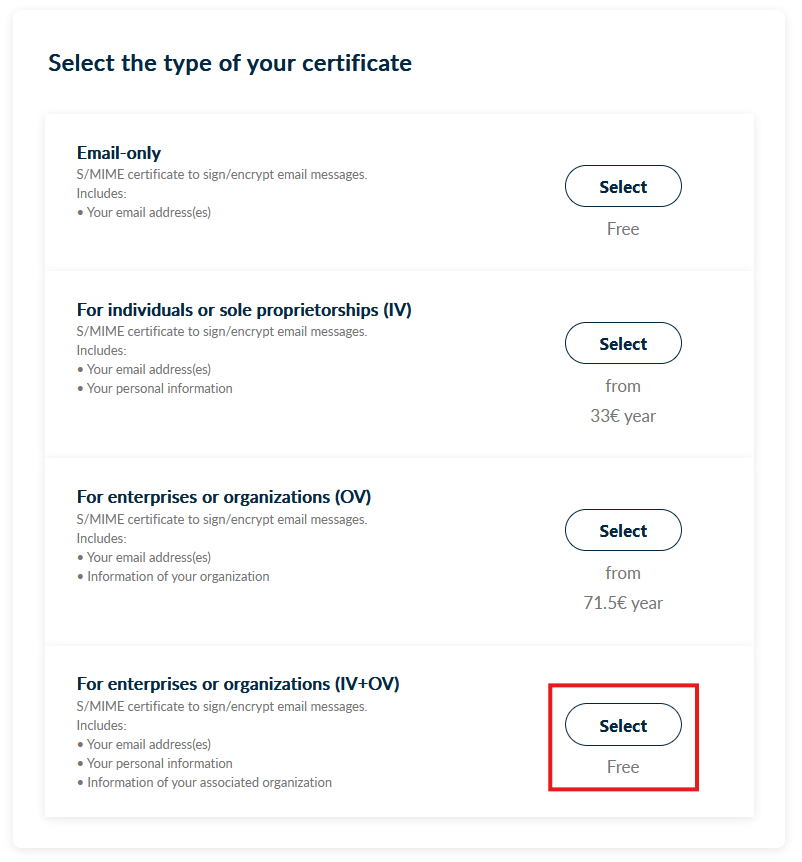Click "Information of your organization" bullet text
Viewport: 802px width, 862px height.
coord(178,576)
